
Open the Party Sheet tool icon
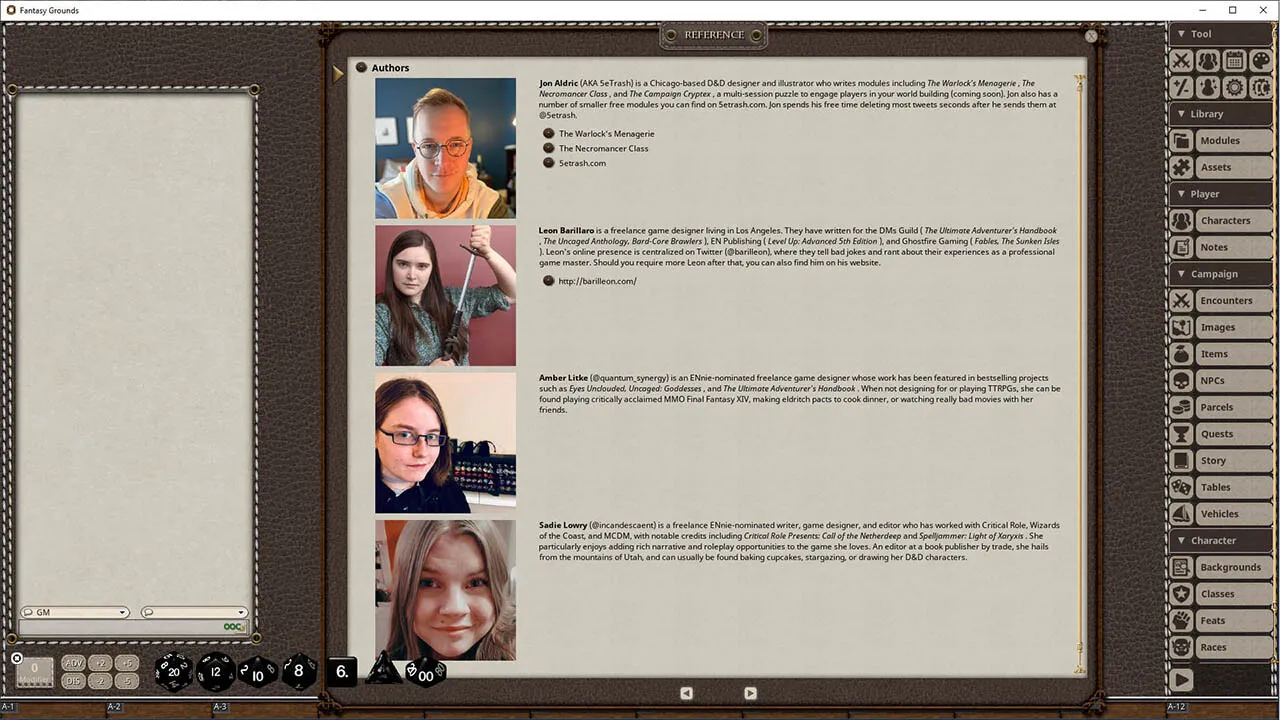point(1208,61)
